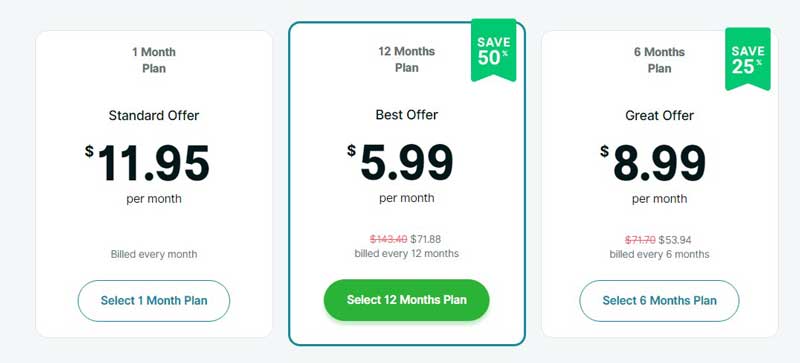Image resolution: width=800 pixels, height=363 pixels.
Task: Click the $71.88 discounted yearly total
Action: pos(426,239)
